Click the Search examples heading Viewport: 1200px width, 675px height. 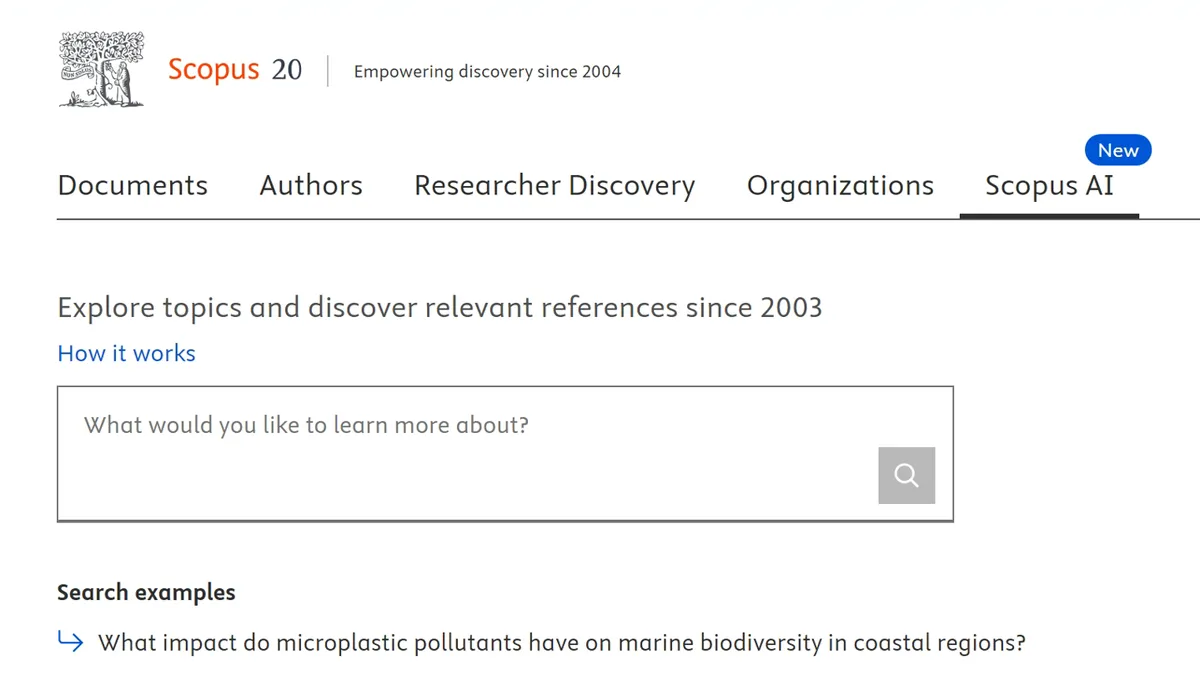tap(146, 592)
